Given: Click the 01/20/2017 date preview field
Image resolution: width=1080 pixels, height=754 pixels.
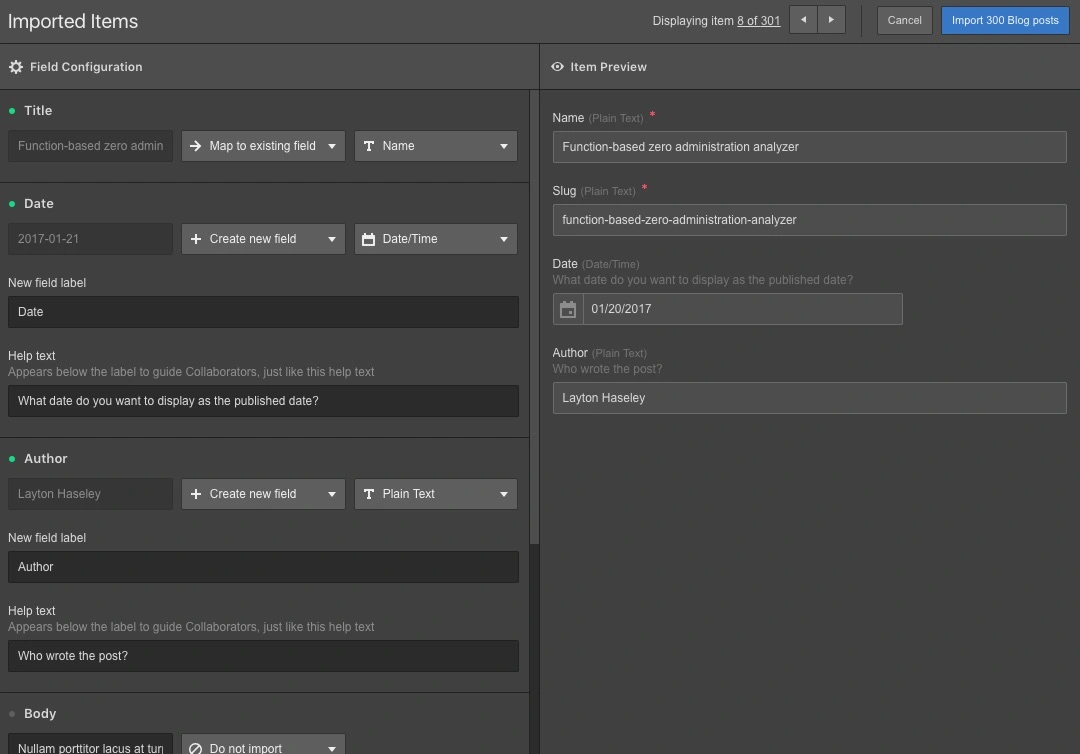Looking at the screenshot, I should (x=742, y=309).
